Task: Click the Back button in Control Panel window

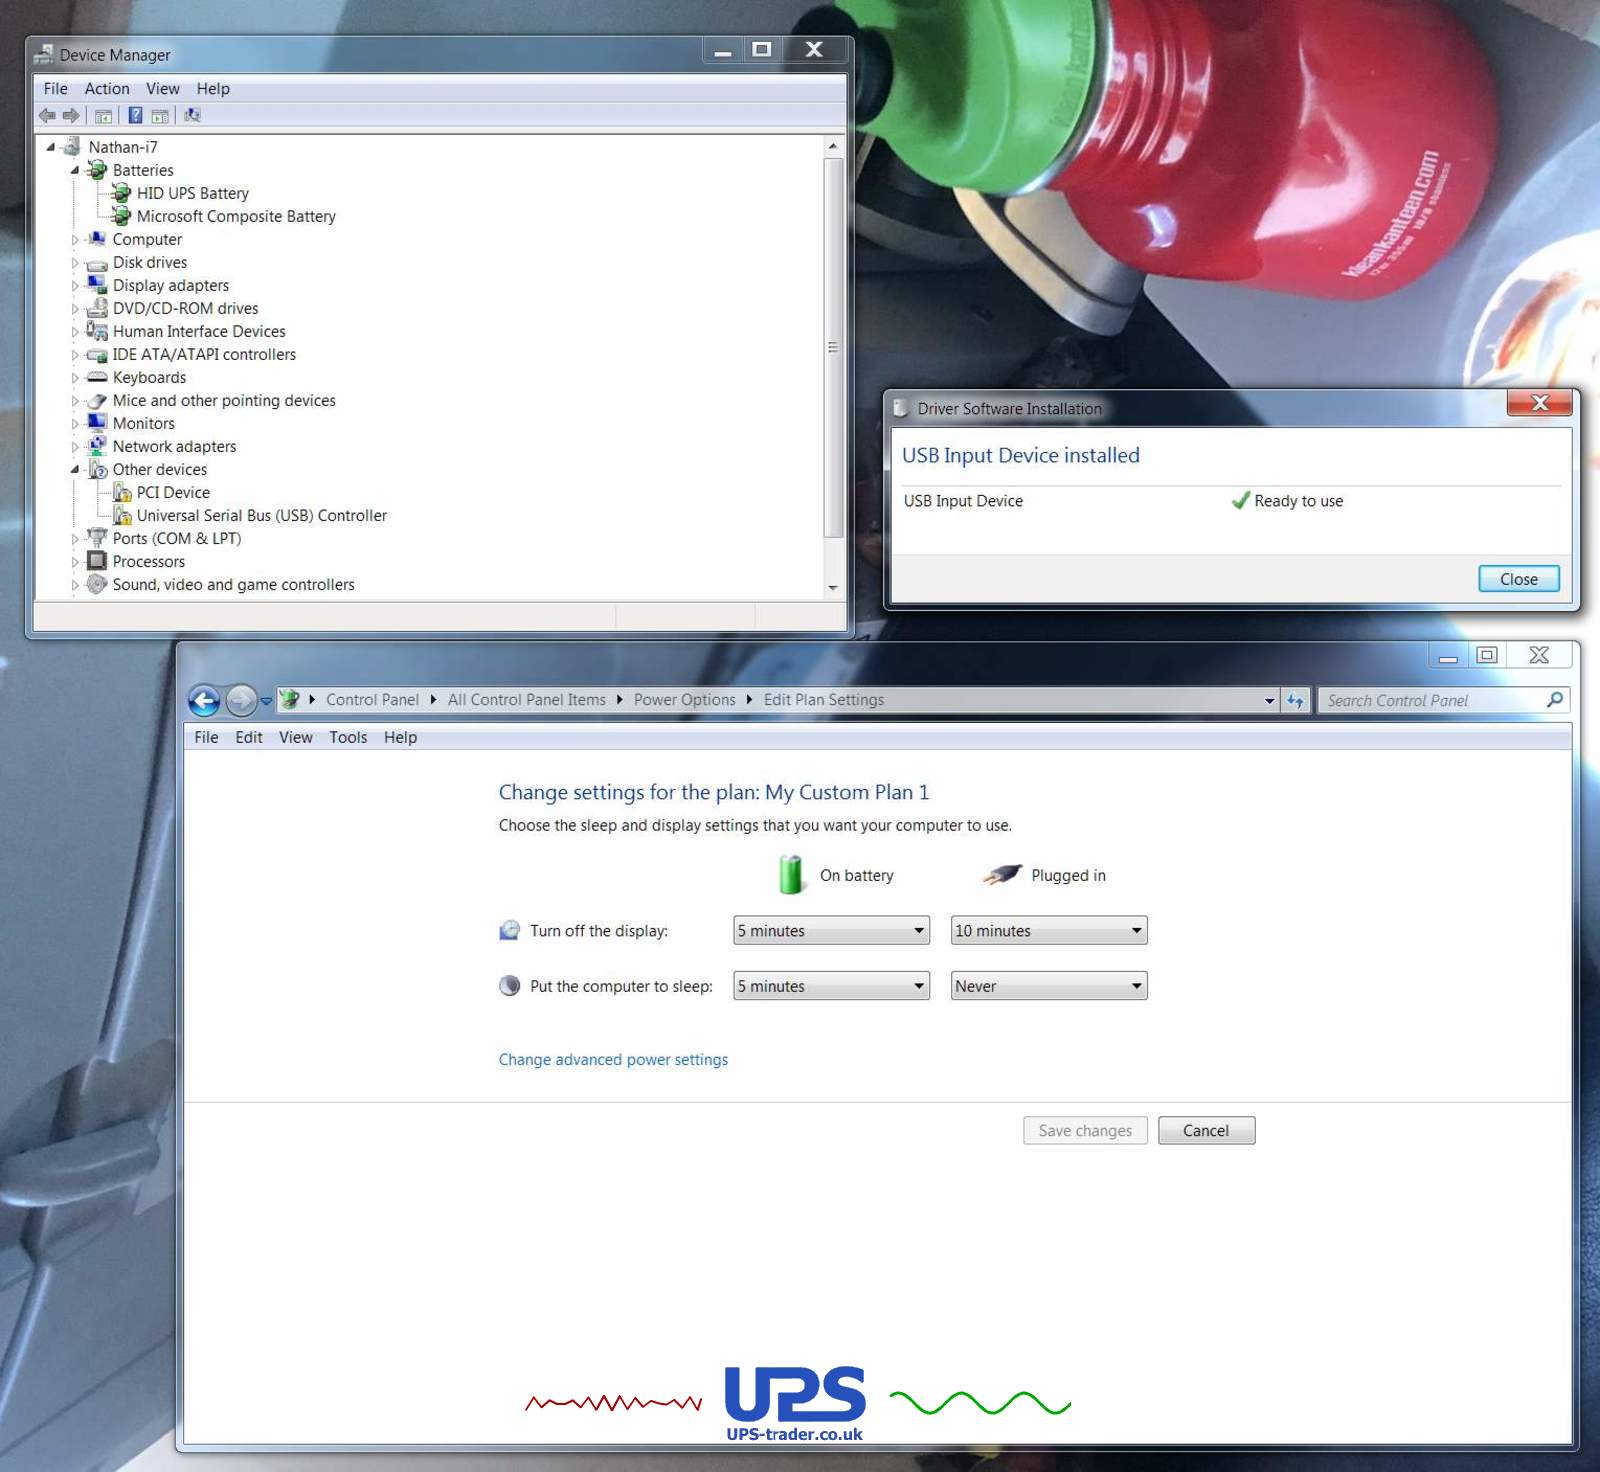Action: tap(204, 700)
